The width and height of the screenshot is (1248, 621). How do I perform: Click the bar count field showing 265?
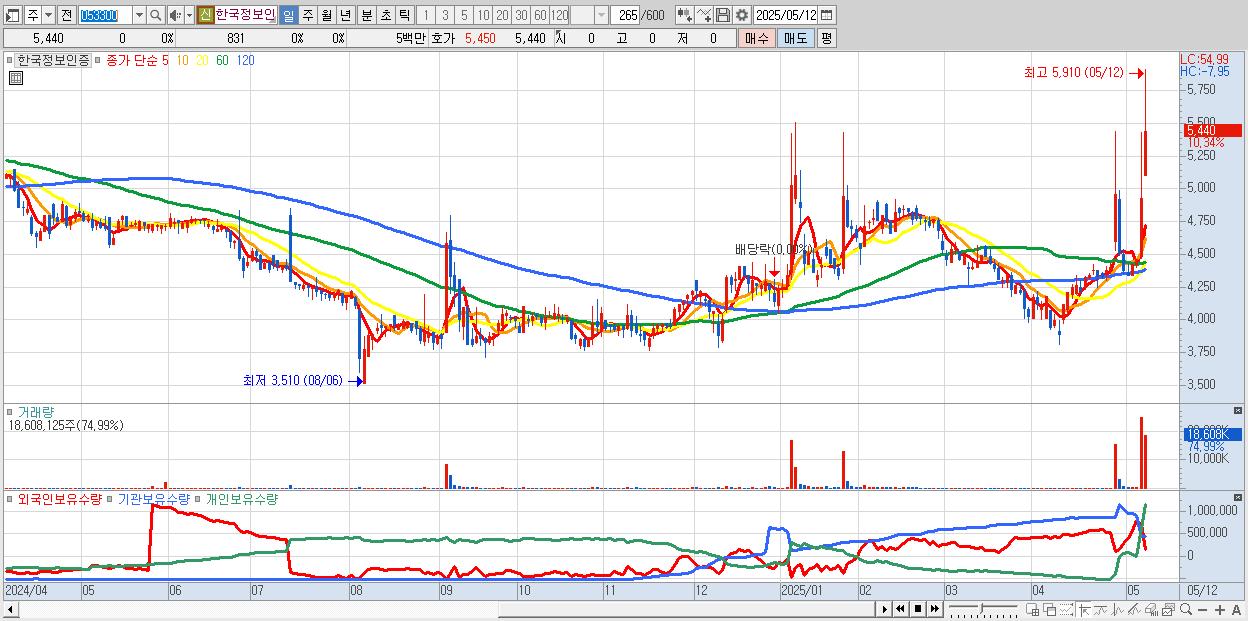pyautogui.click(x=625, y=15)
